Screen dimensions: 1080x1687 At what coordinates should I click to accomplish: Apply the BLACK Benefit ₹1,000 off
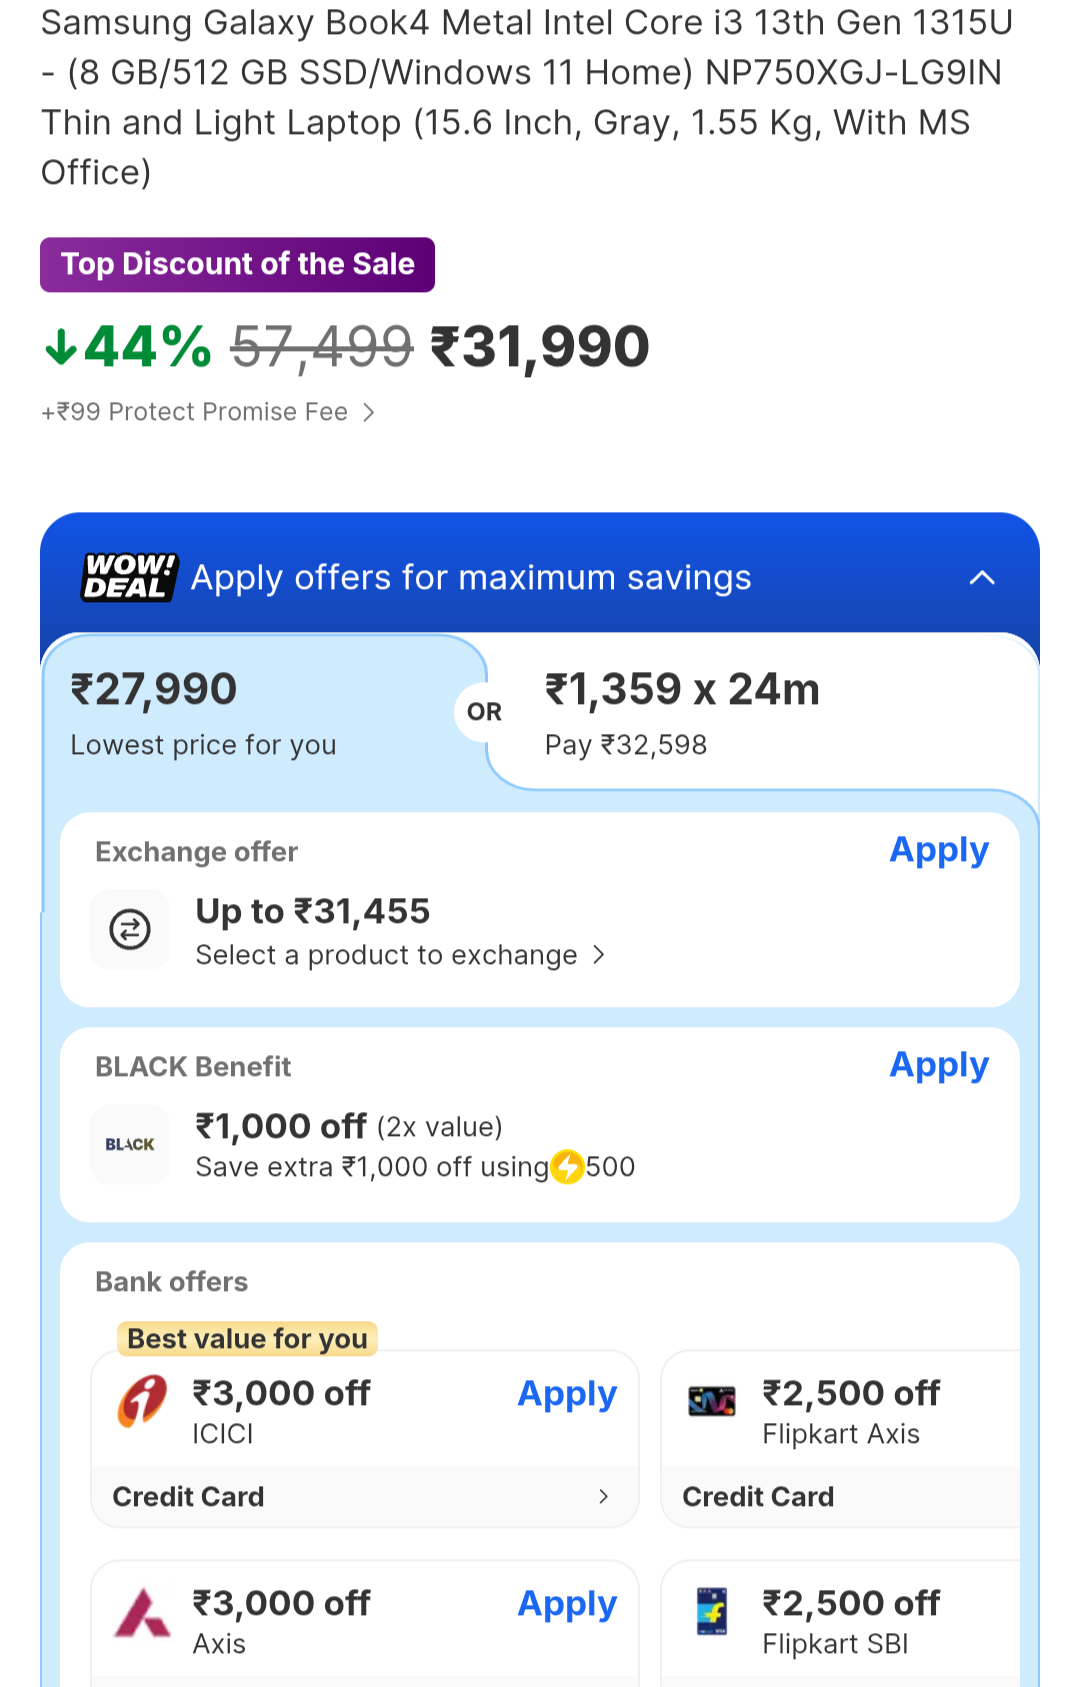tap(938, 1065)
